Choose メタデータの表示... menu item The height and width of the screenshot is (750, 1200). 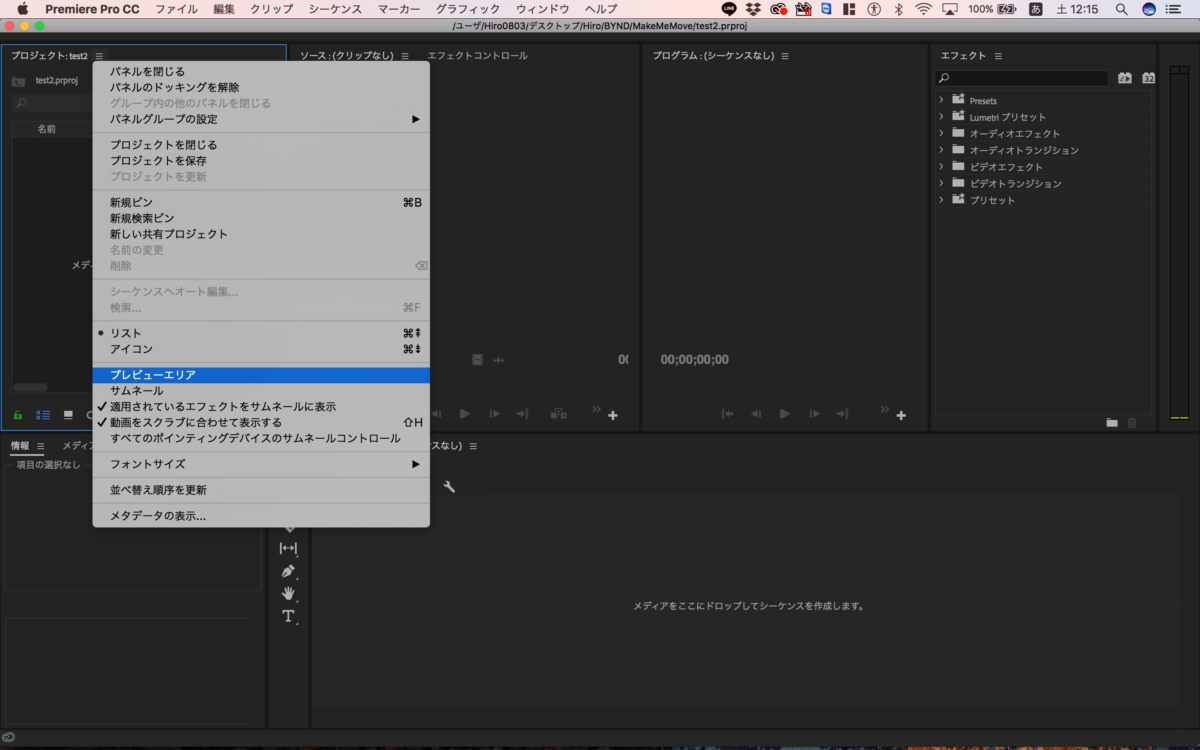(261, 516)
